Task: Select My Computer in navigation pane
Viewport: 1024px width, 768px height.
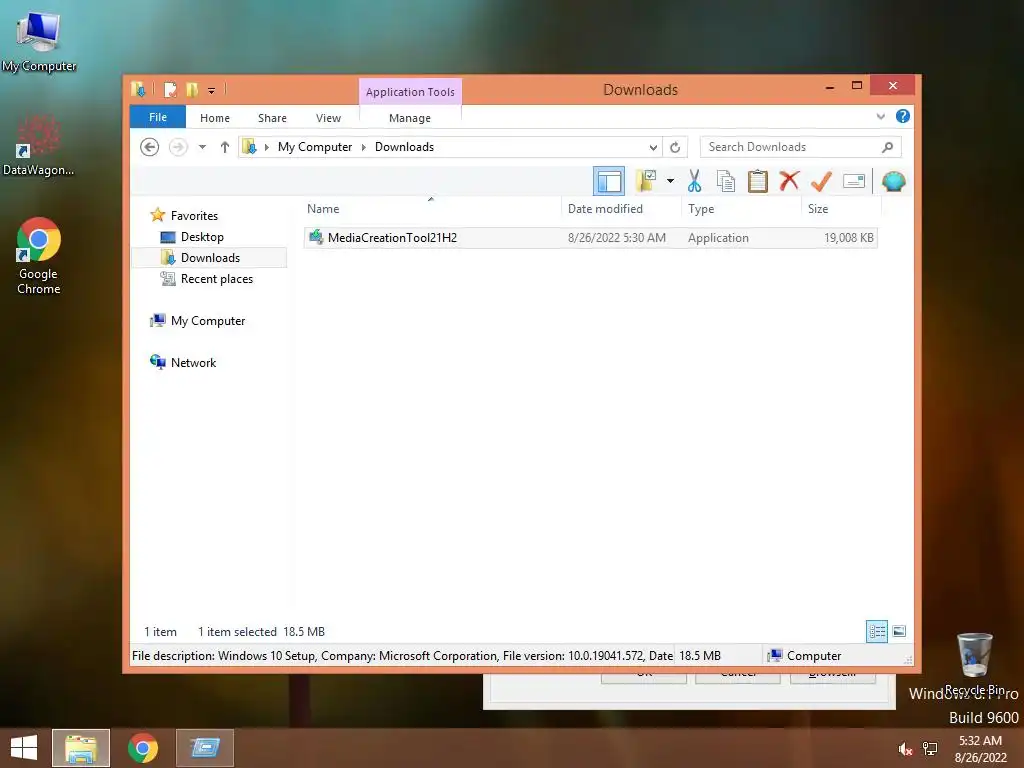Action: click(208, 321)
